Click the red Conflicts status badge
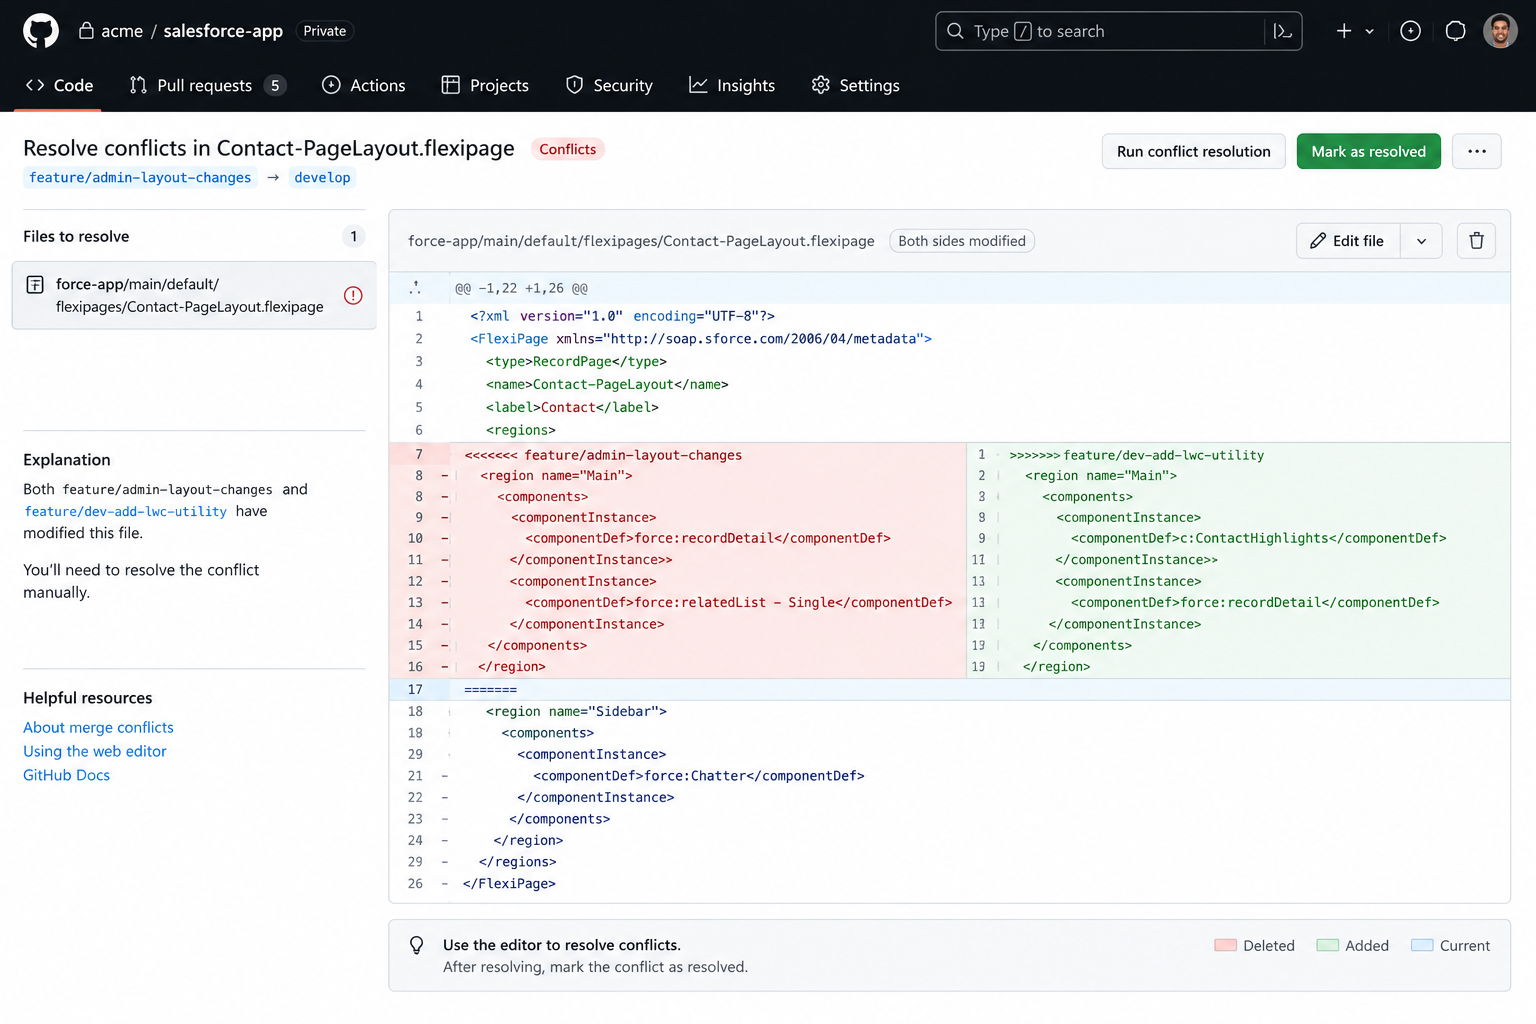Image resolution: width=1536 pixels, height=1024 pixels. click(x=567, y=149)
